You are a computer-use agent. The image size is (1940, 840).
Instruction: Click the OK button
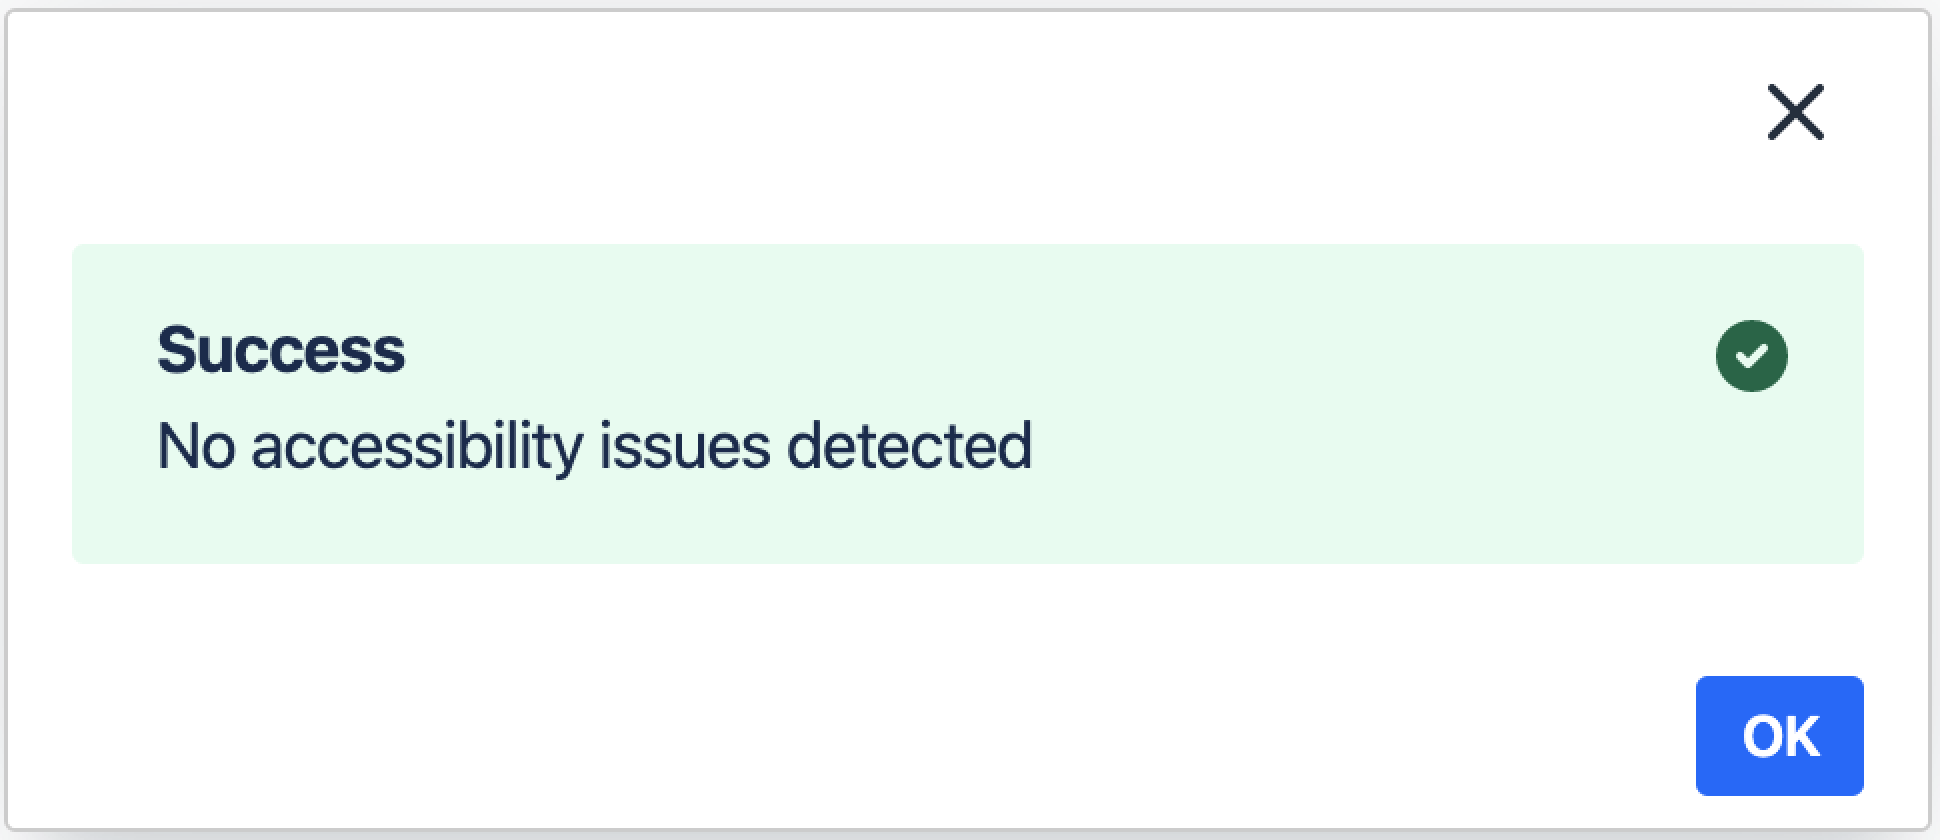coord(1779,736)
